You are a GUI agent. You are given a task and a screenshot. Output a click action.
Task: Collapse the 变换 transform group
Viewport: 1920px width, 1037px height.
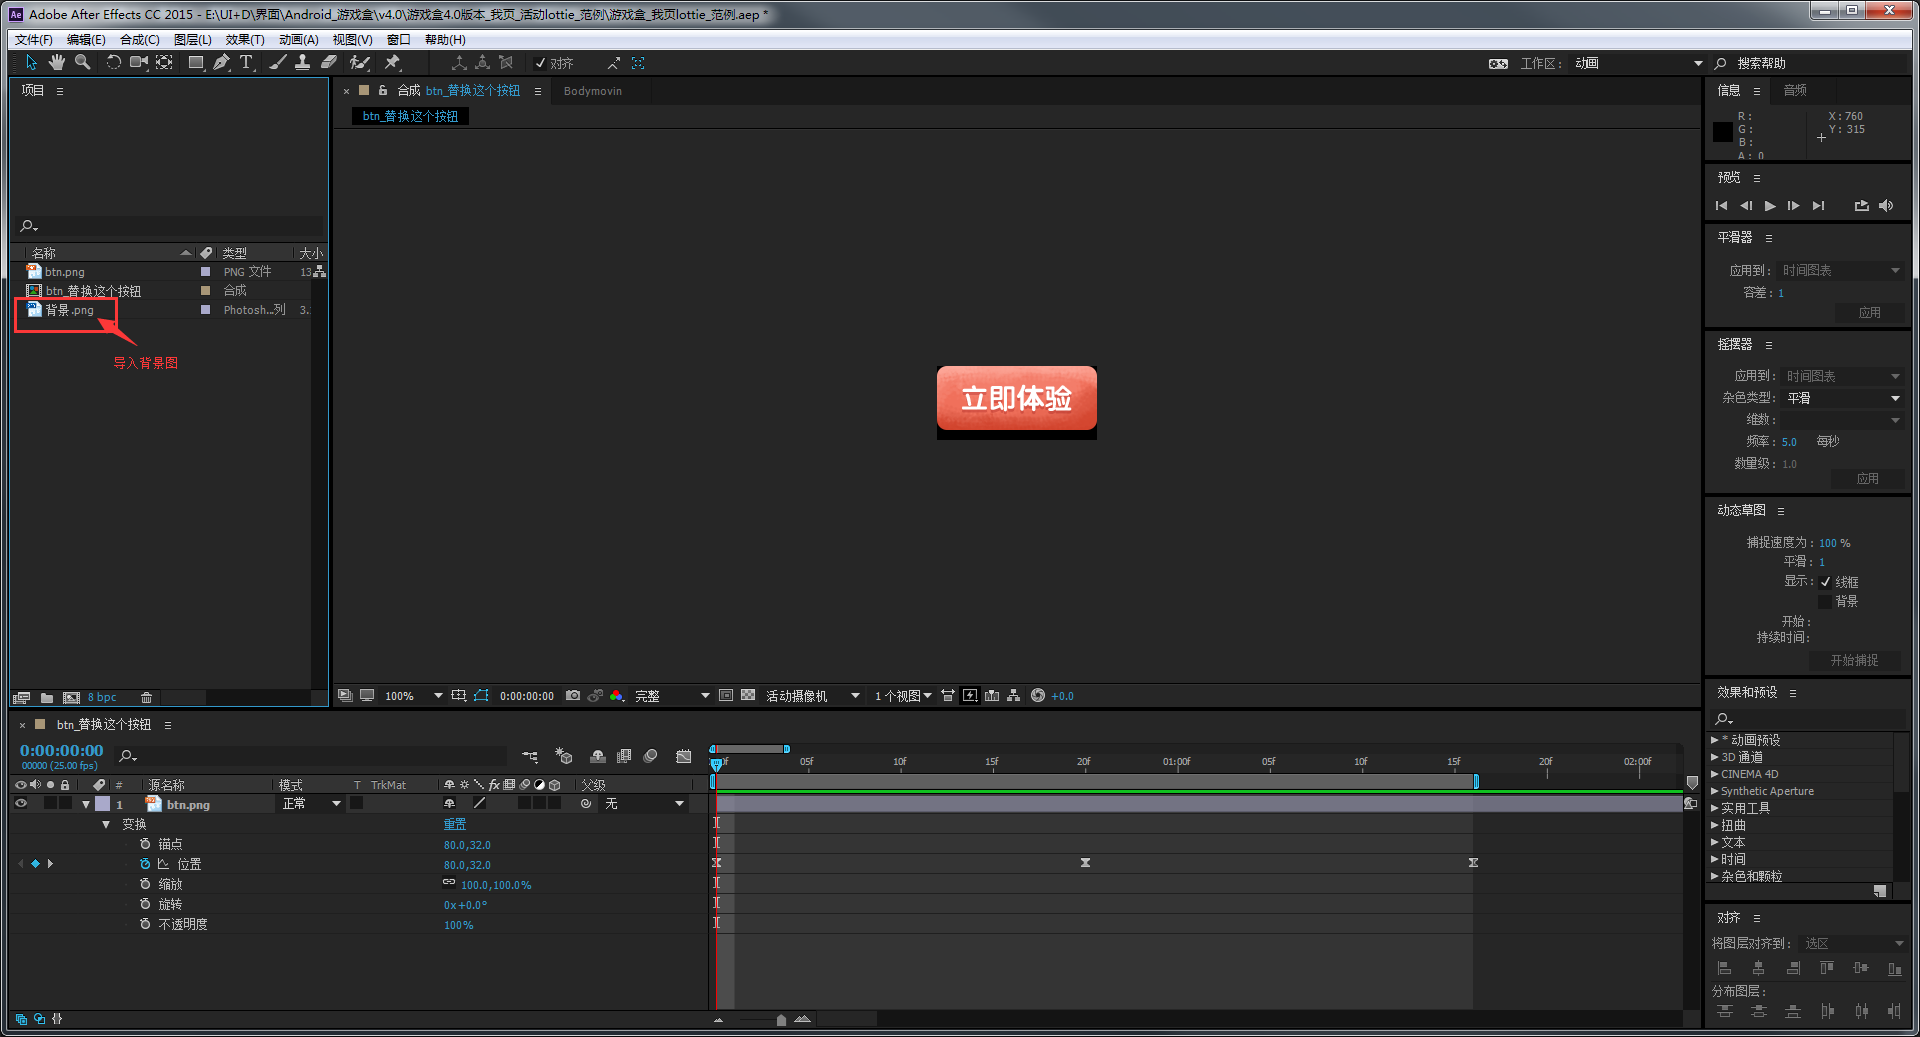(x=106, y=824)
